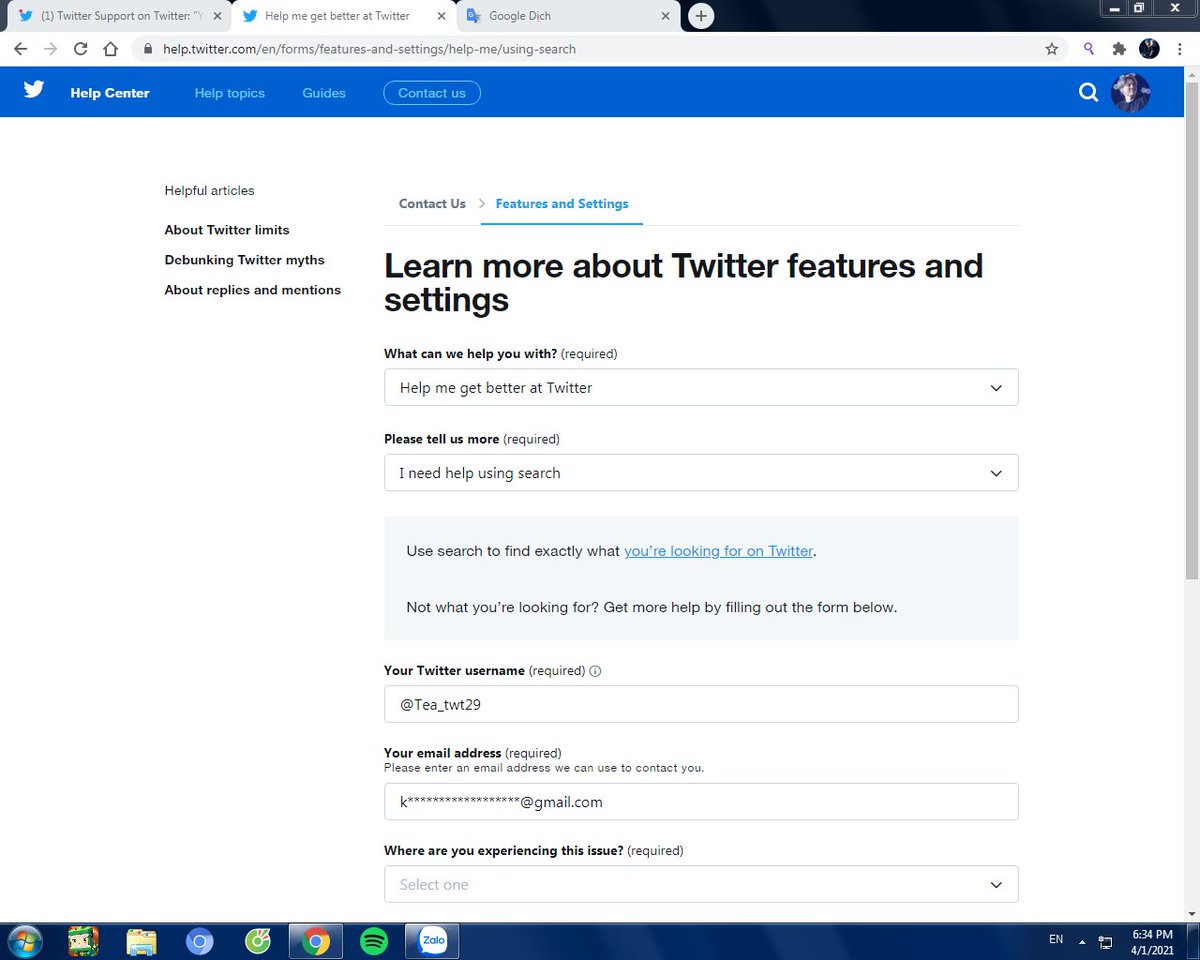Open 'About replies and mentions' article
The width and height of the screenshot is (1200, 960).
[253, 290]
